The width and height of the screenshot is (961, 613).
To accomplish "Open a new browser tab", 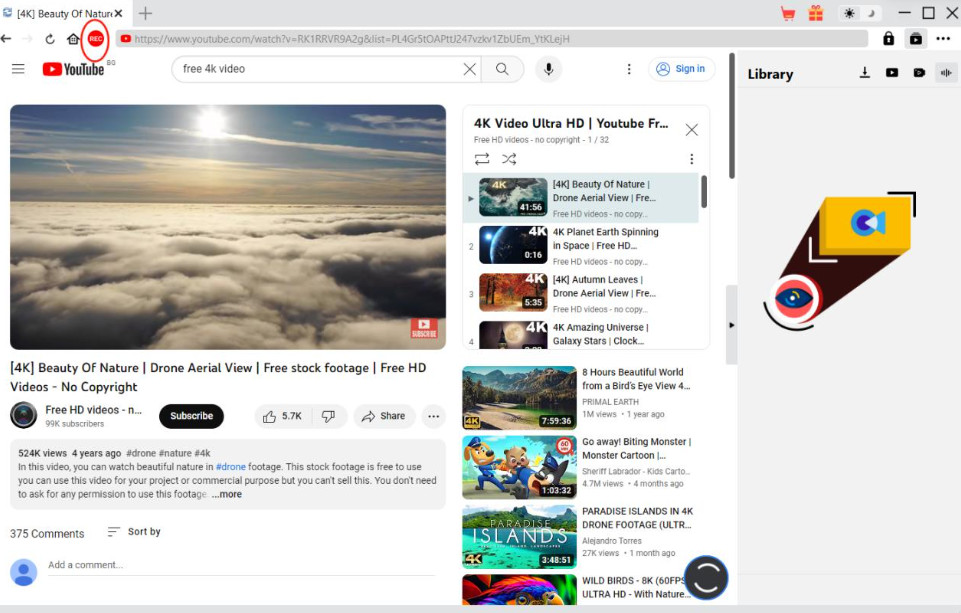I will [x=145, y=13].
